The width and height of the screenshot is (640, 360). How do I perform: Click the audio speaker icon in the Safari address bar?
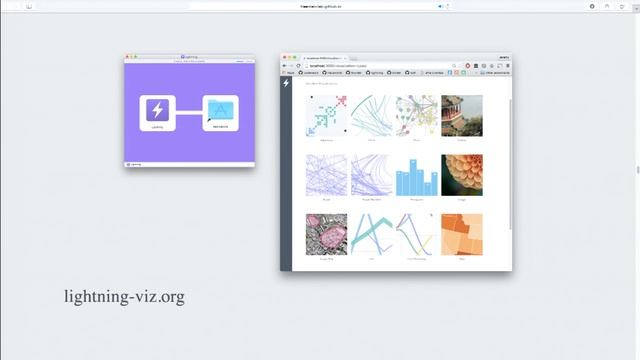click(440, 6)
